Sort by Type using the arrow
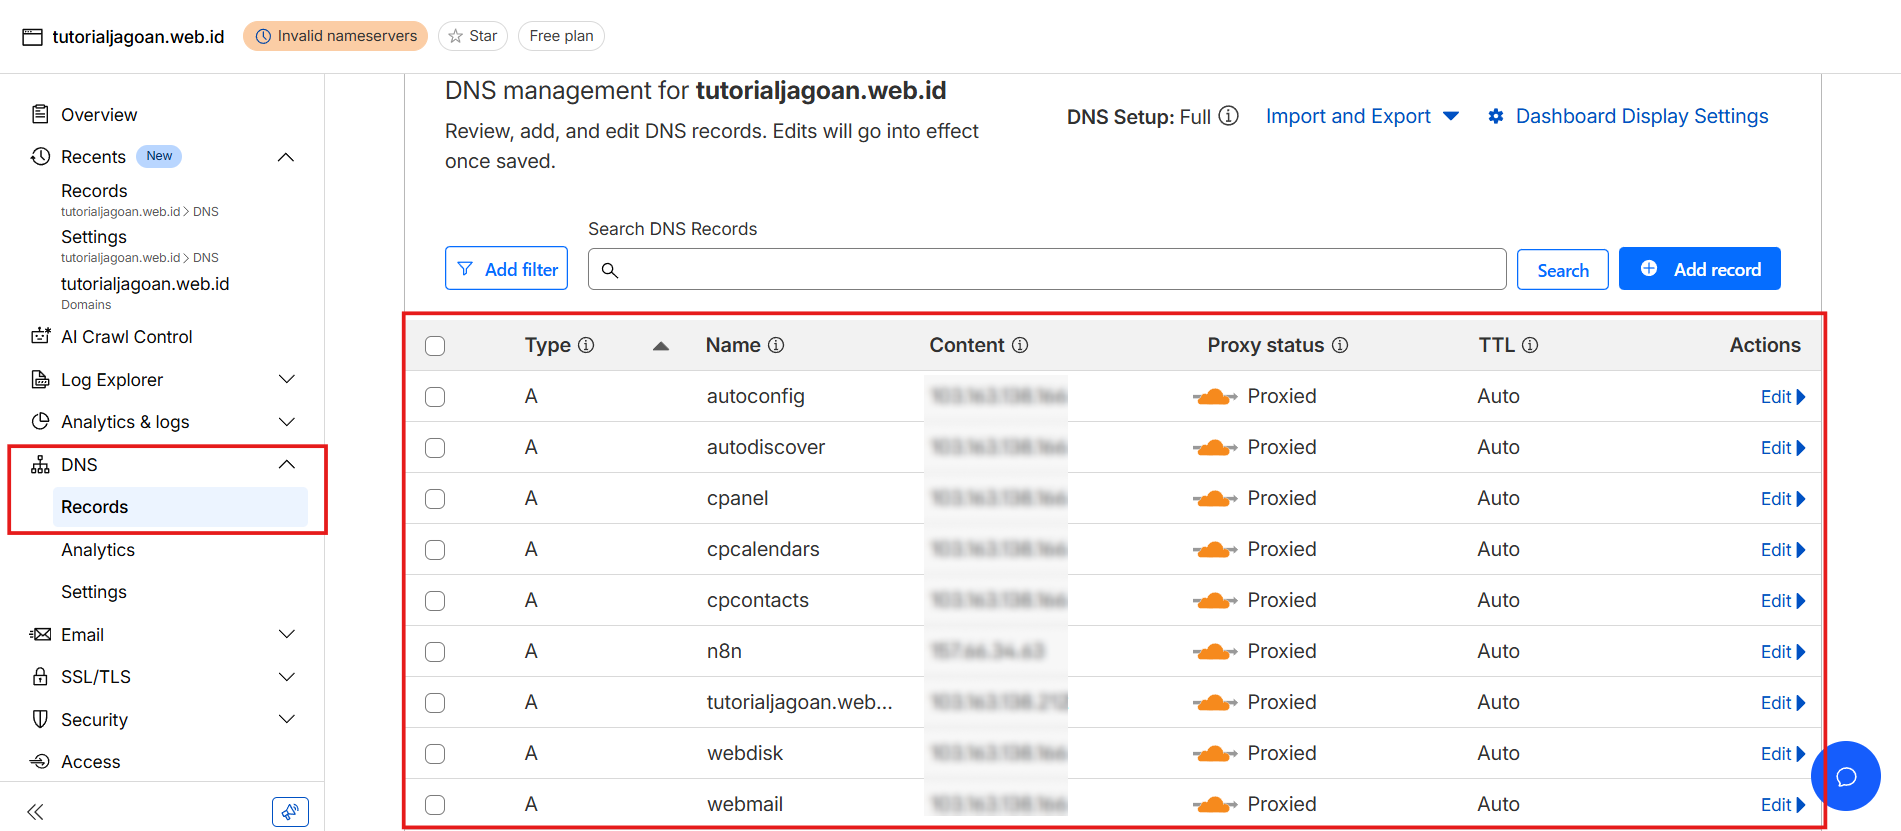Image resolution: width=1901 pixels, height=831 pixels. click(x=660, y=346)
